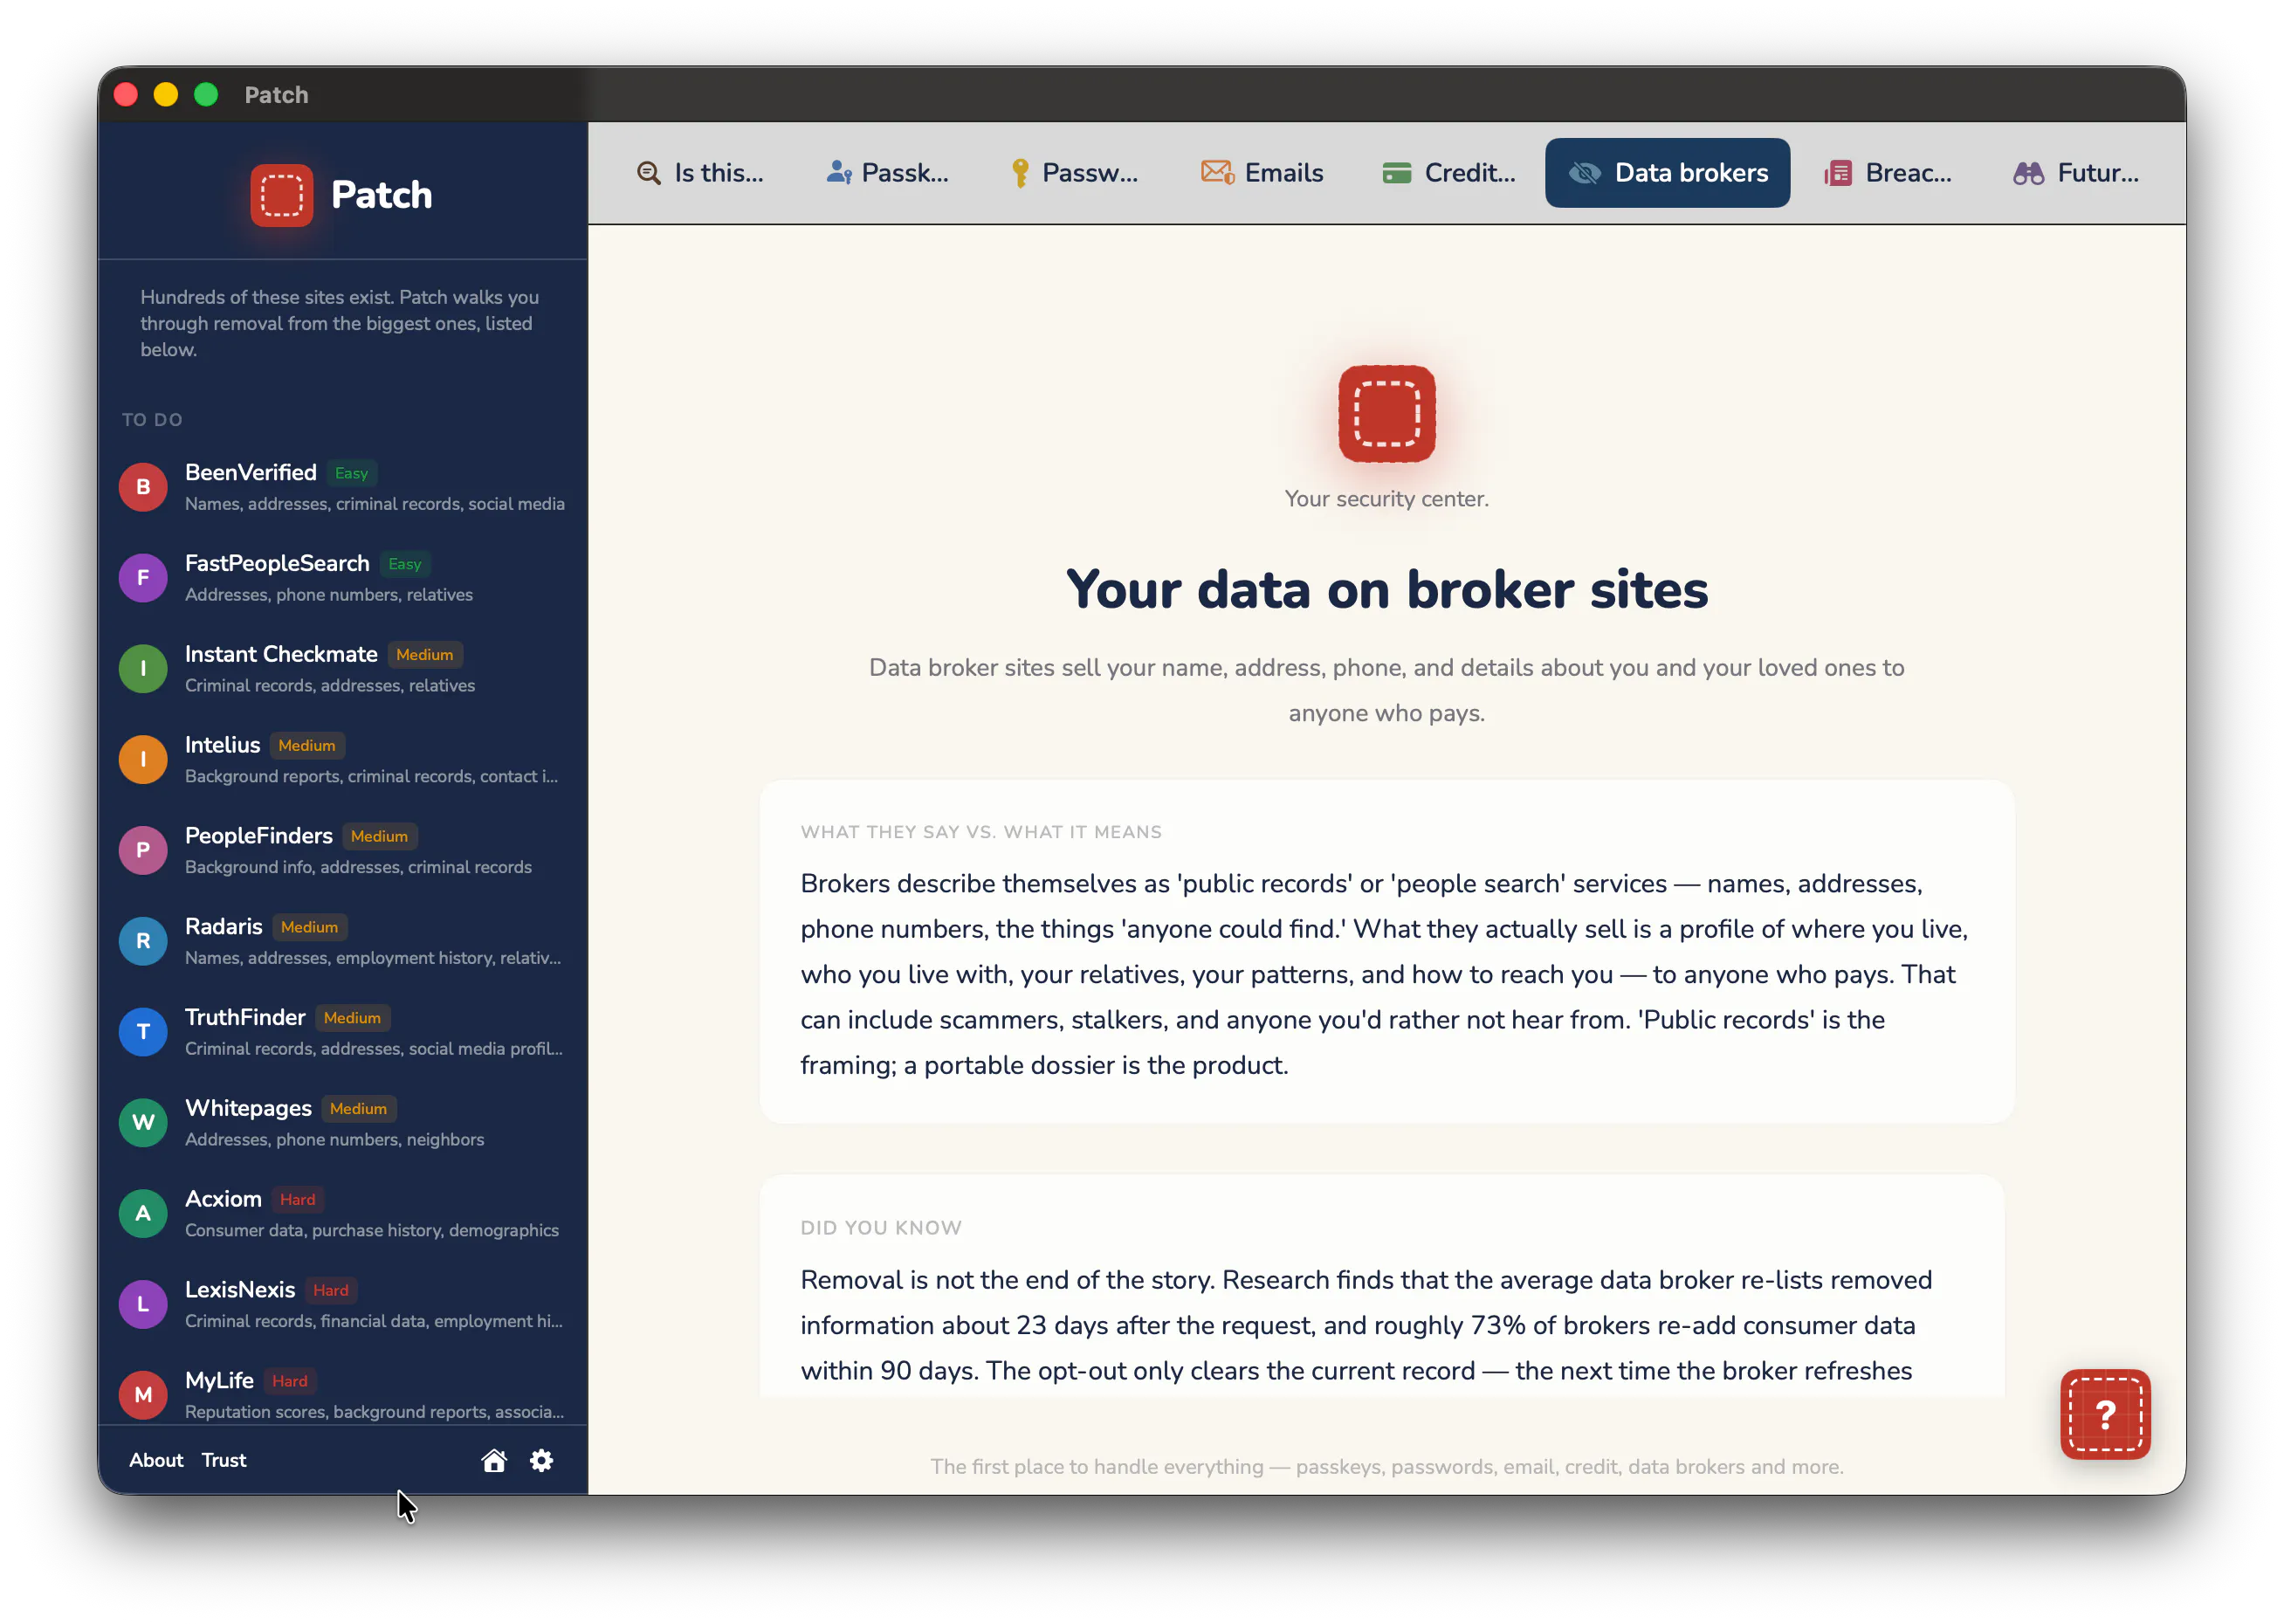Click the person-key icon on Passk tab
The width and height of the screenshot is (2284, 1624).
pos(838,173)
